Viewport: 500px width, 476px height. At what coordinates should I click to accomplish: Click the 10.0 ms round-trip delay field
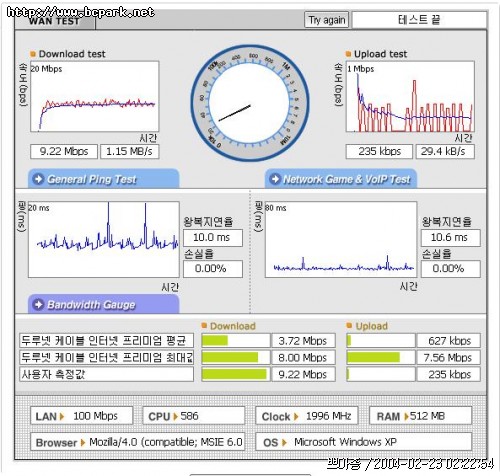[x=213, y=238]
